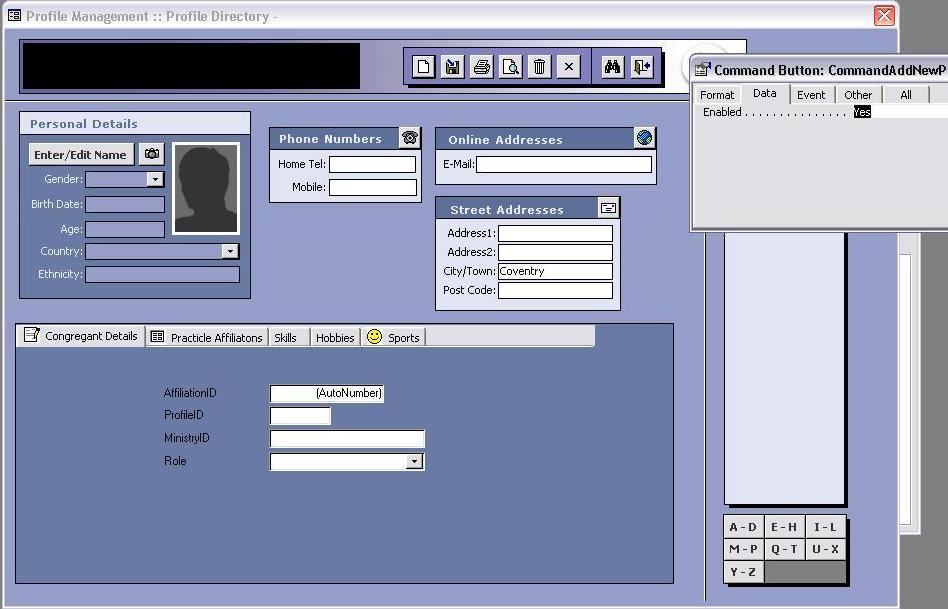Click the camera icon beside Enter/Edit Name

coord(151,154)
